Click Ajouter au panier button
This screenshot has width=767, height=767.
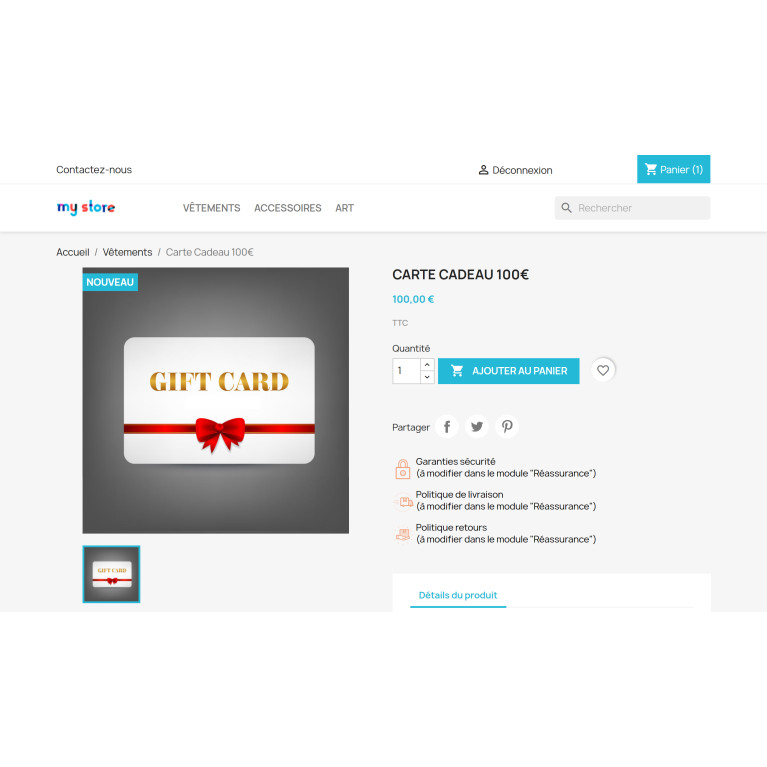click(x=508, y=371)
